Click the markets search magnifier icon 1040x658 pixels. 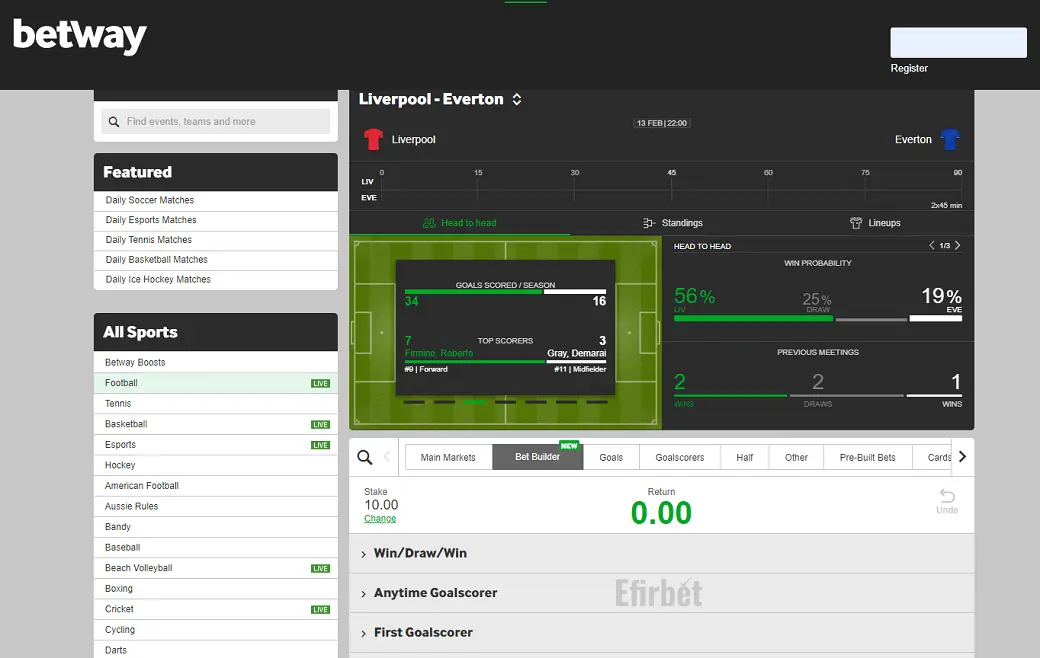[x=365, y=457]
